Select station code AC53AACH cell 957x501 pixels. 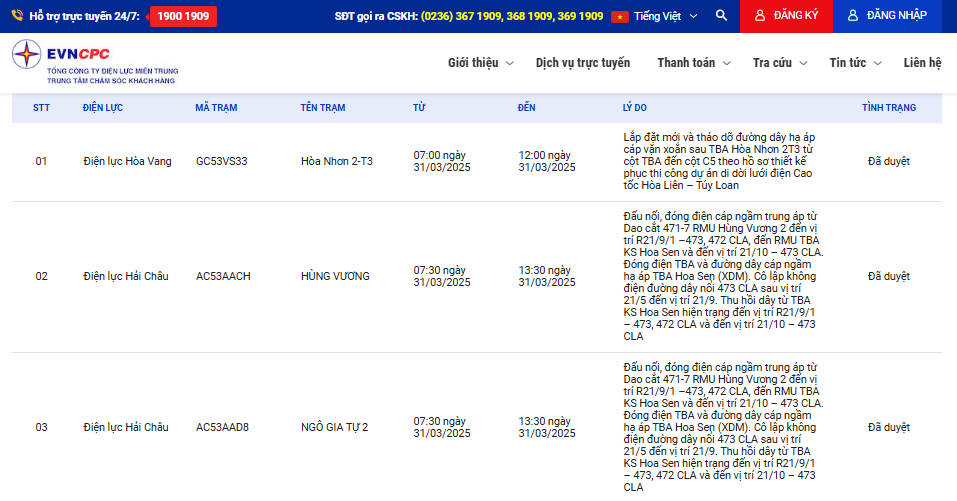click(x=223, y=276)
